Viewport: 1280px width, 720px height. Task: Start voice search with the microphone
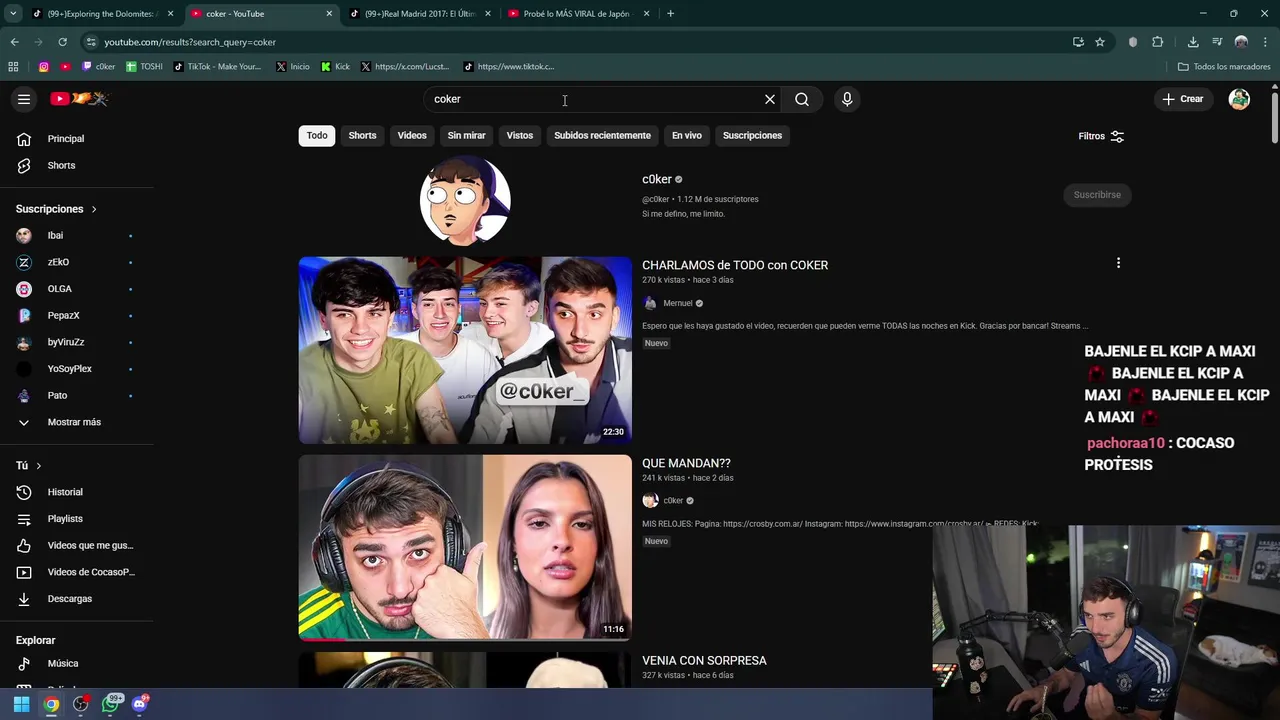click(847, 99)
